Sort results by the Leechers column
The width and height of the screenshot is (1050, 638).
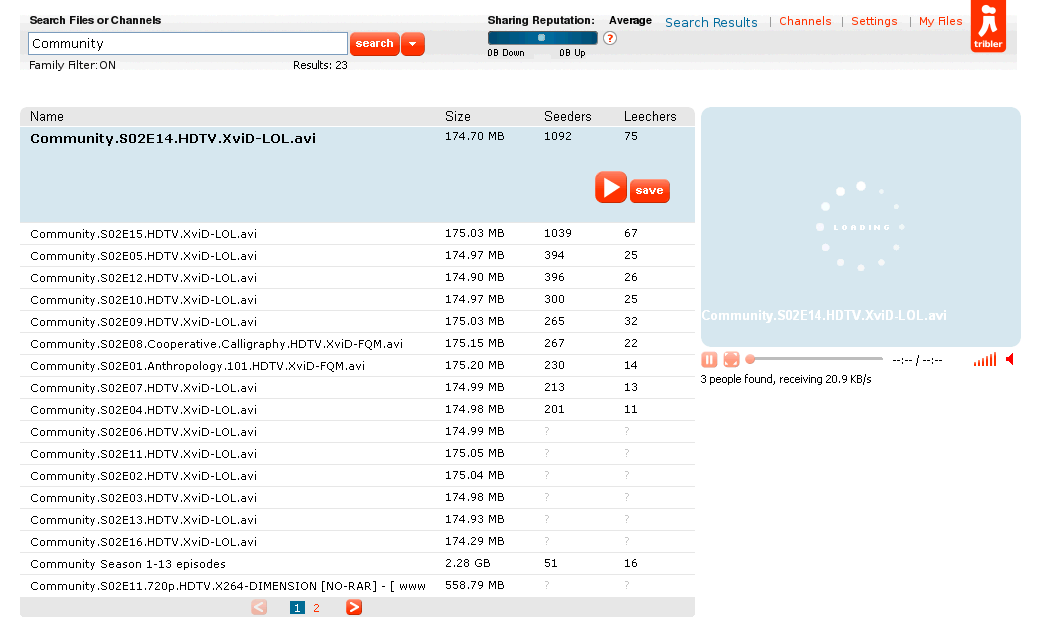point(650,116)
